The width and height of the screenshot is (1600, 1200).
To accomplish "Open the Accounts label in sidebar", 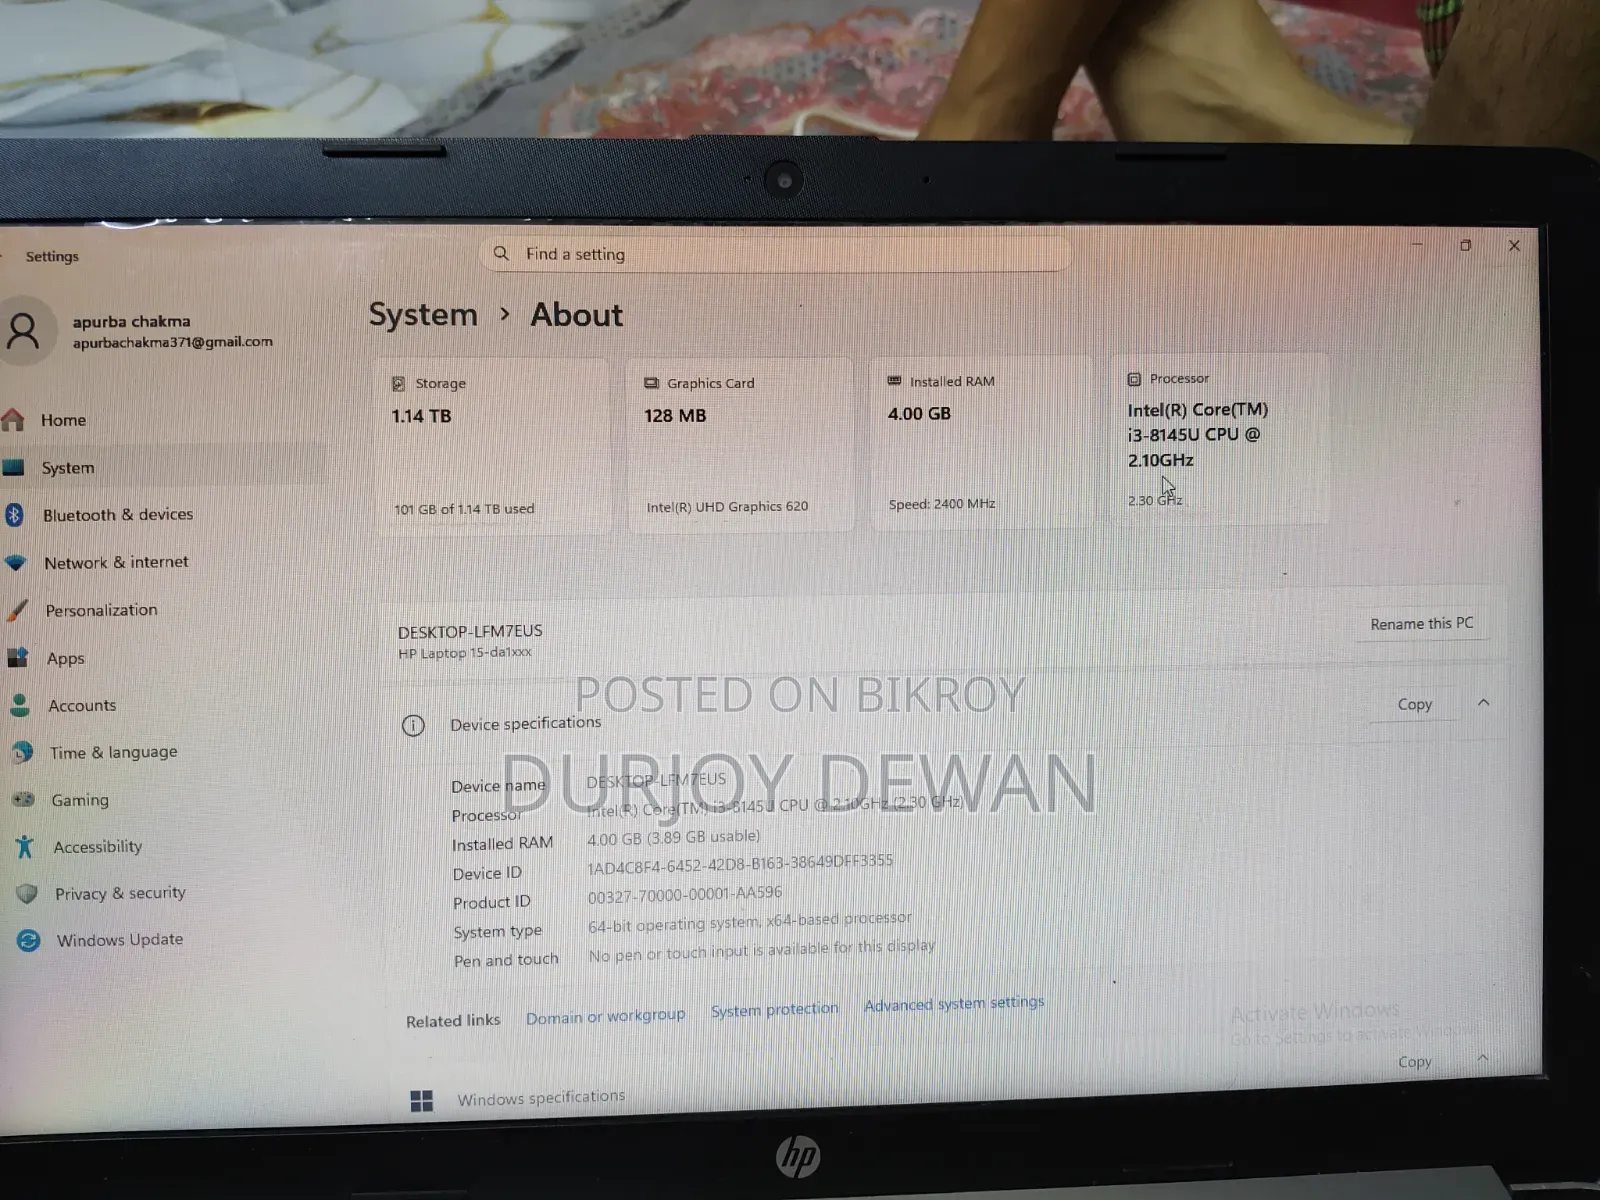I will tap(82, 705).
